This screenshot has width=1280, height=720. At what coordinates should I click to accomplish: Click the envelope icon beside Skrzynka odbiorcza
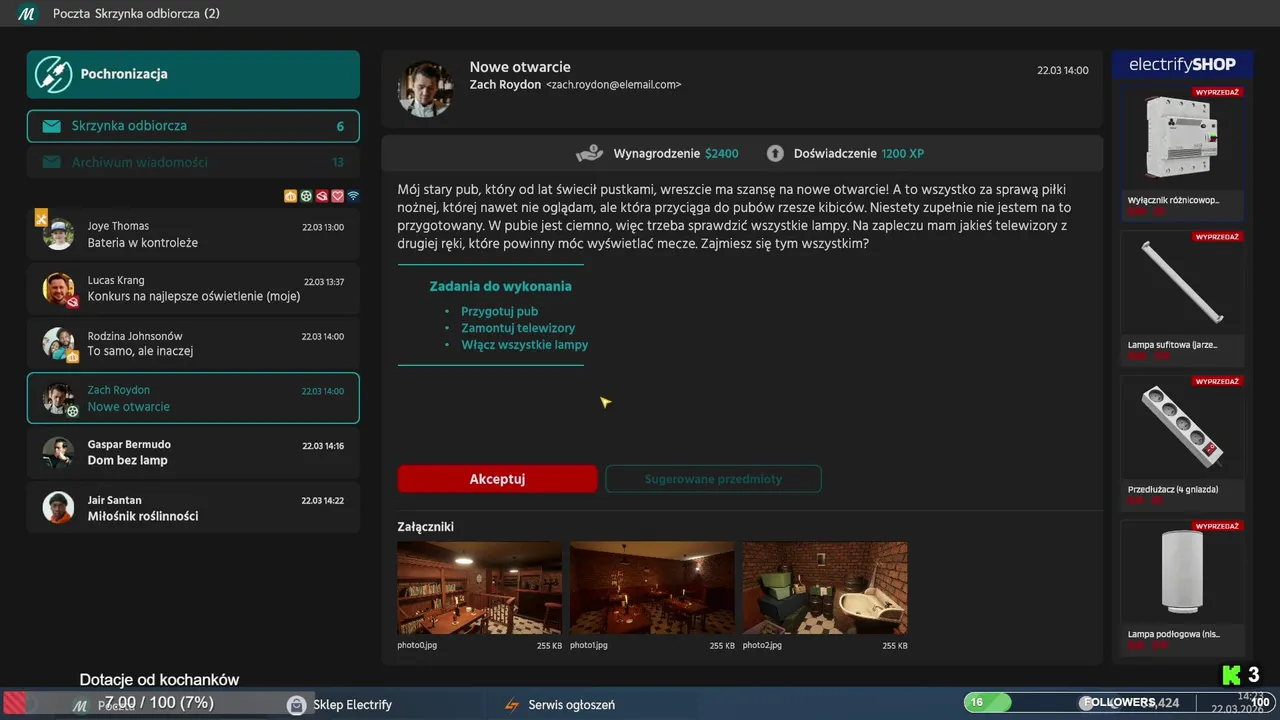51,126
